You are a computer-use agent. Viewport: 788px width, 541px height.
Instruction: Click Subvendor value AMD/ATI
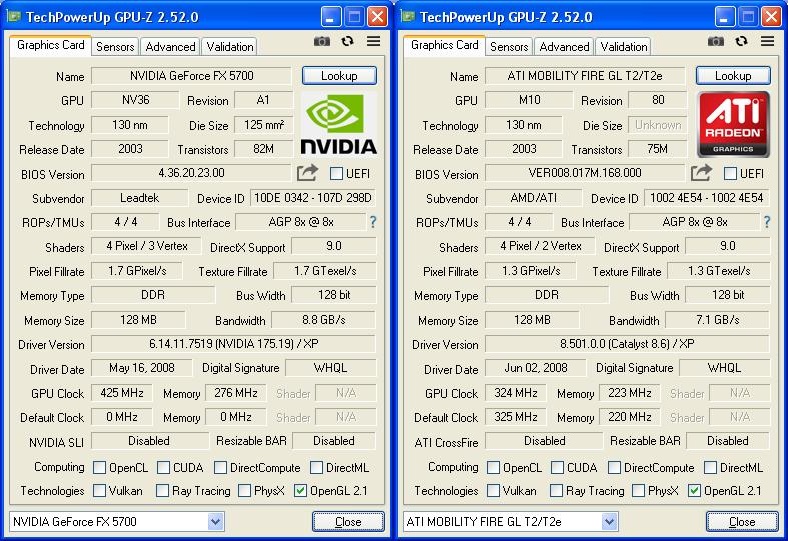coord(534,198)
